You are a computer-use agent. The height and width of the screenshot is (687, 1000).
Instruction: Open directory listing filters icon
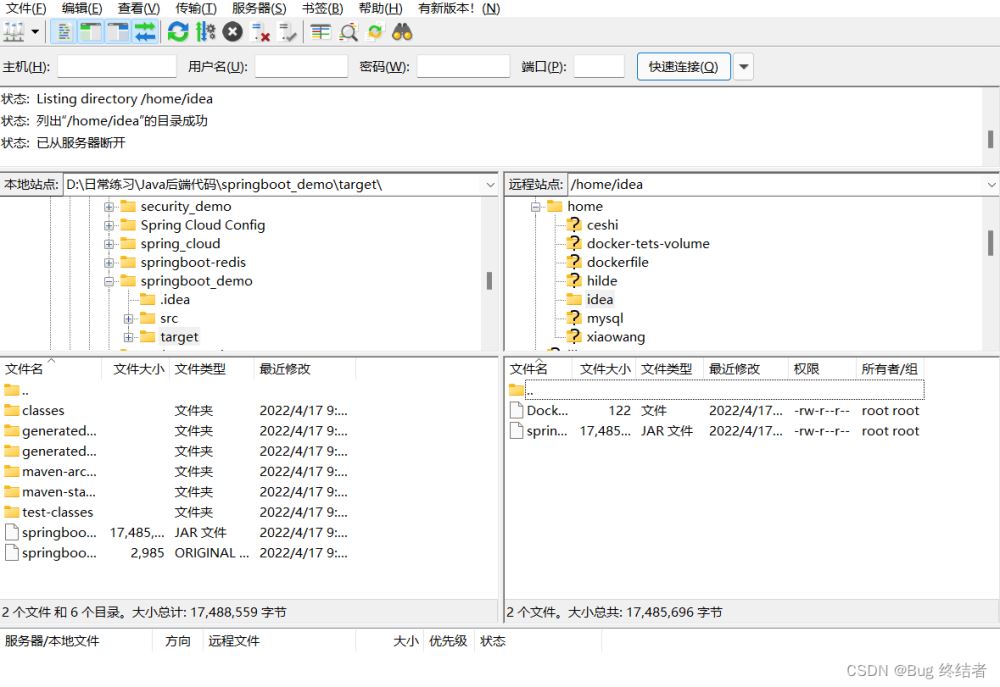(x=320, y=32)
